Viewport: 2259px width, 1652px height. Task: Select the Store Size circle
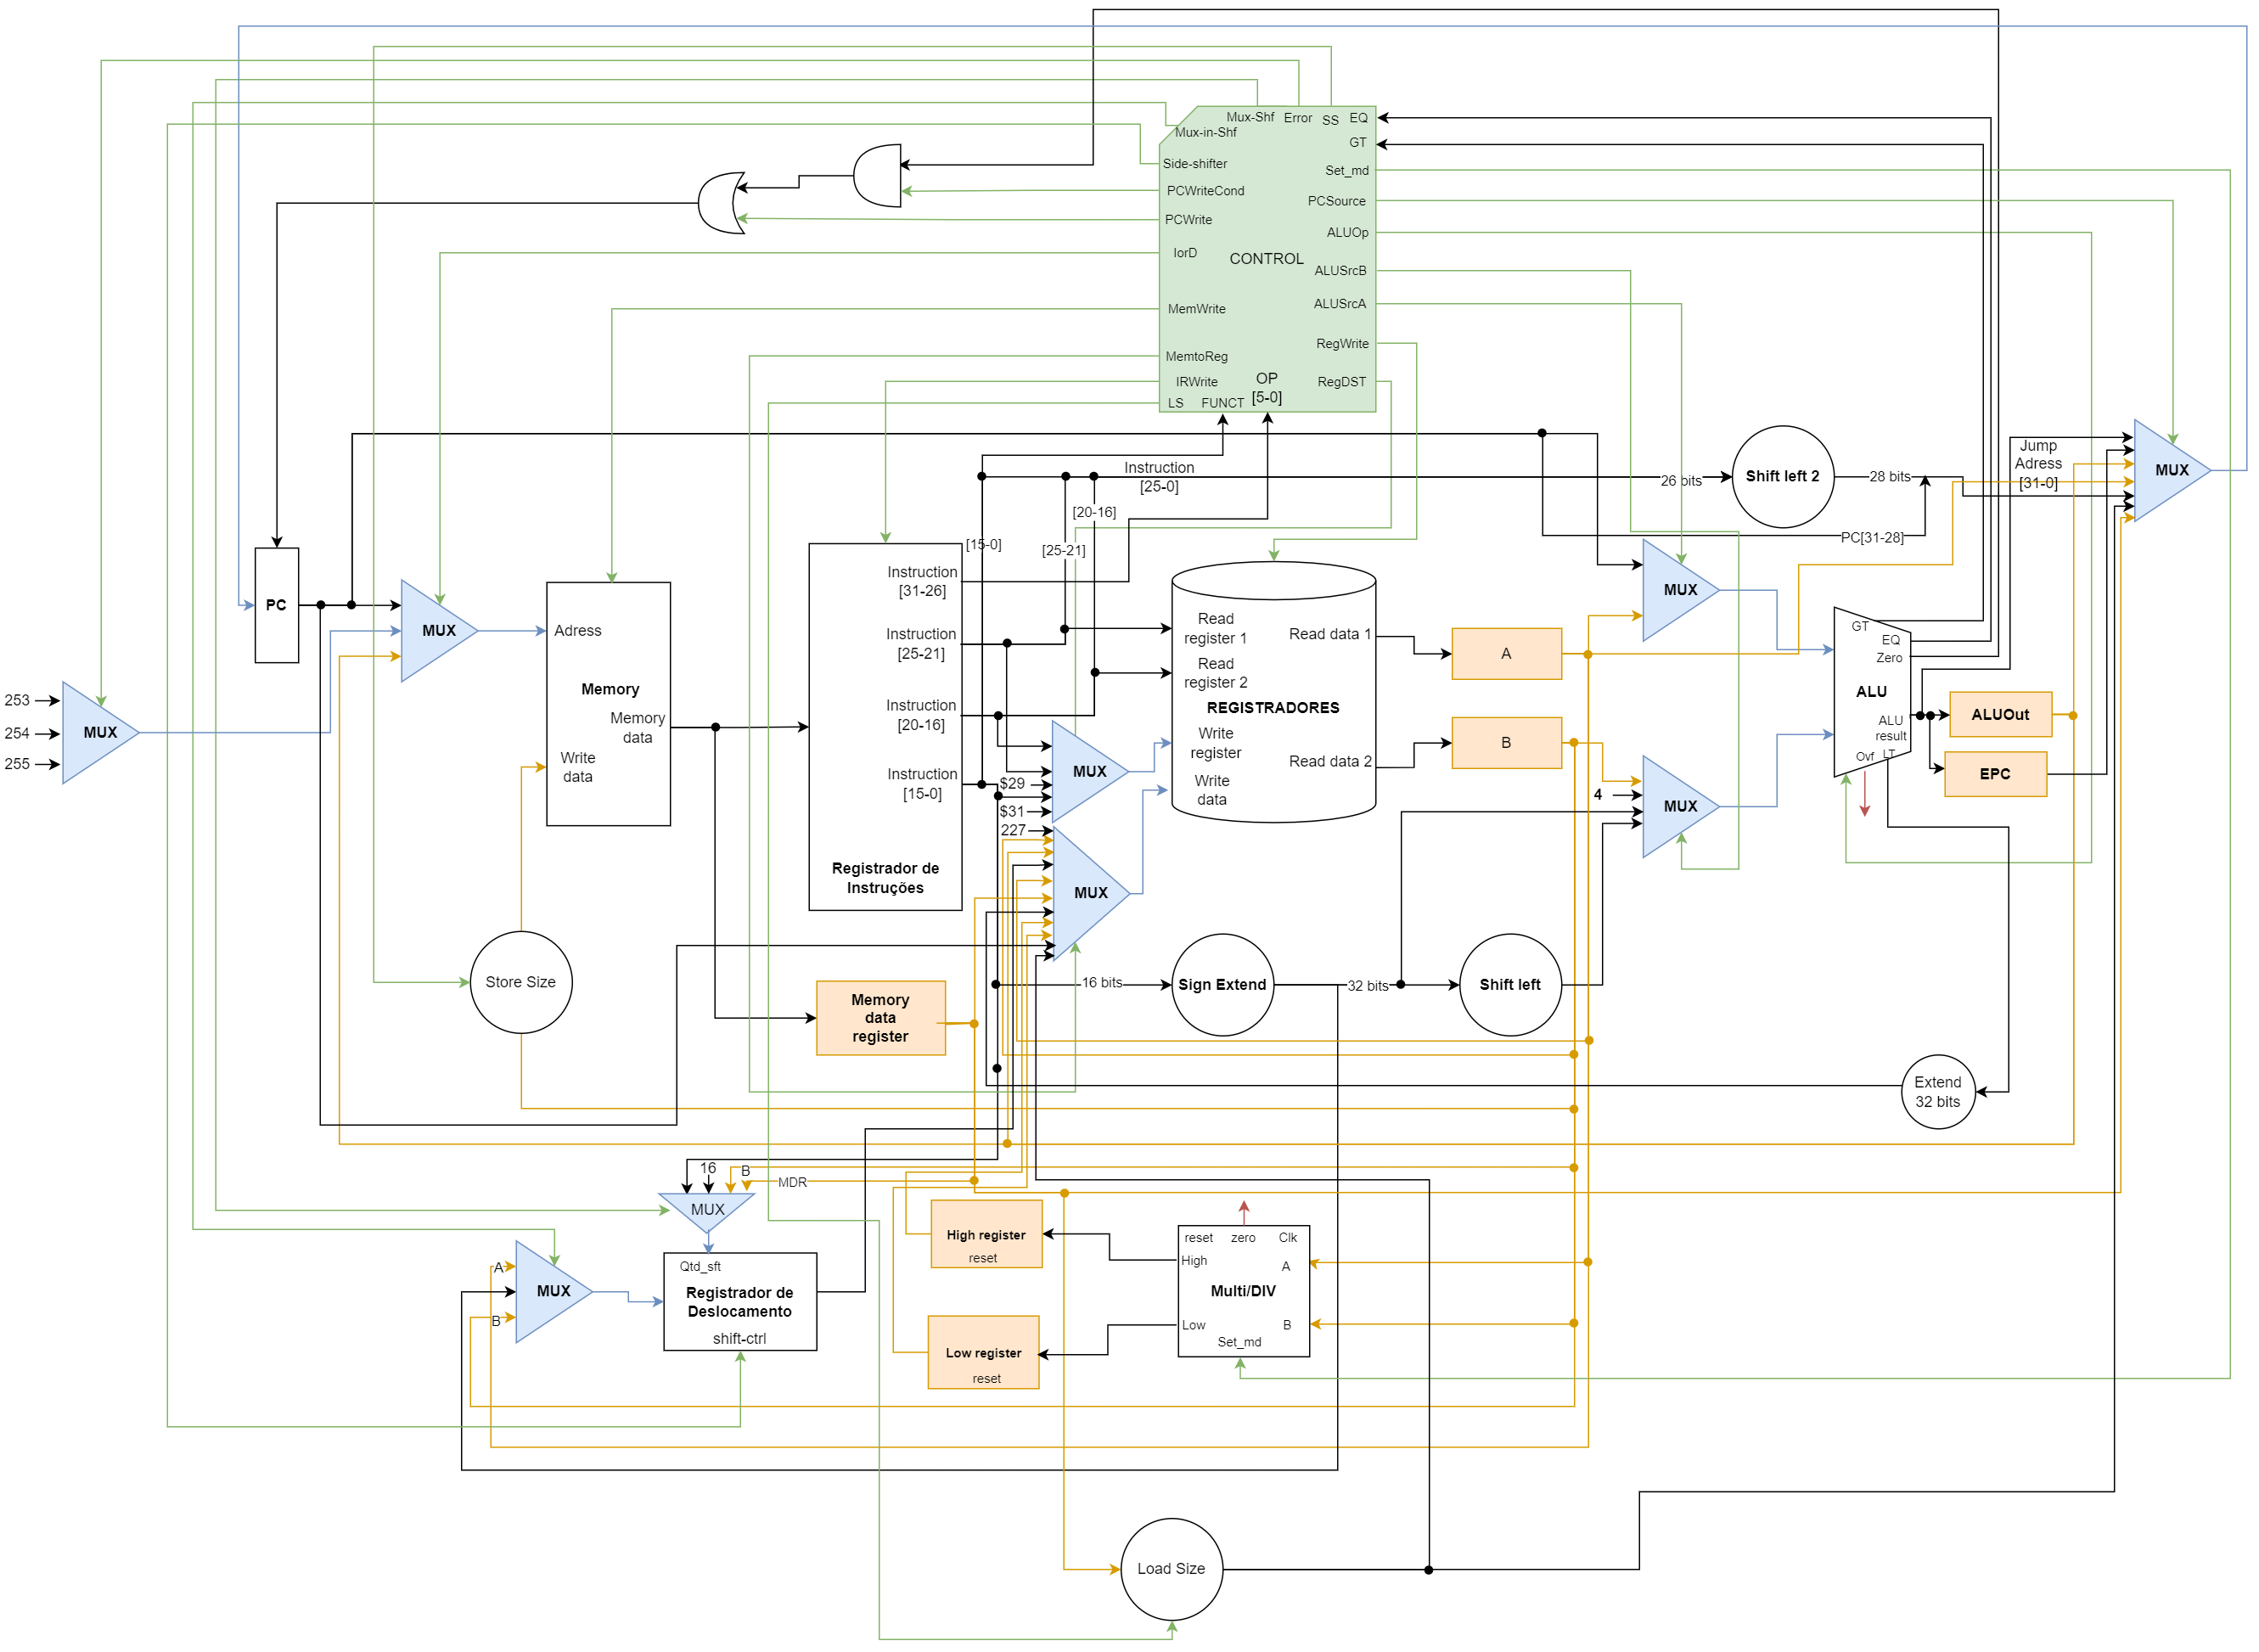click(520, 982)
